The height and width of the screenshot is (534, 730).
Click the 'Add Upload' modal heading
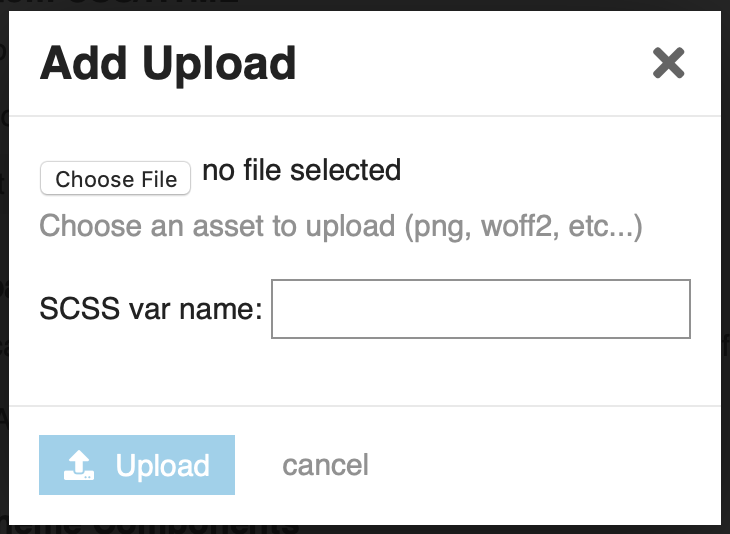(x=168, y=63)
